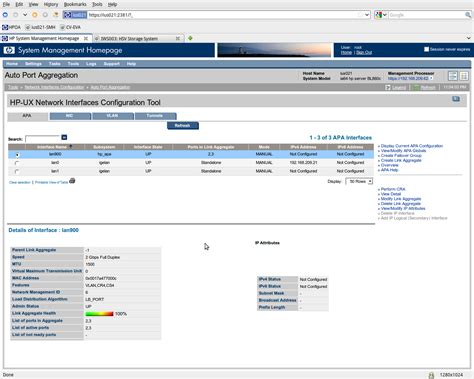
Task: Open the HPOA bookmark
Action: (x=11, y=27)
